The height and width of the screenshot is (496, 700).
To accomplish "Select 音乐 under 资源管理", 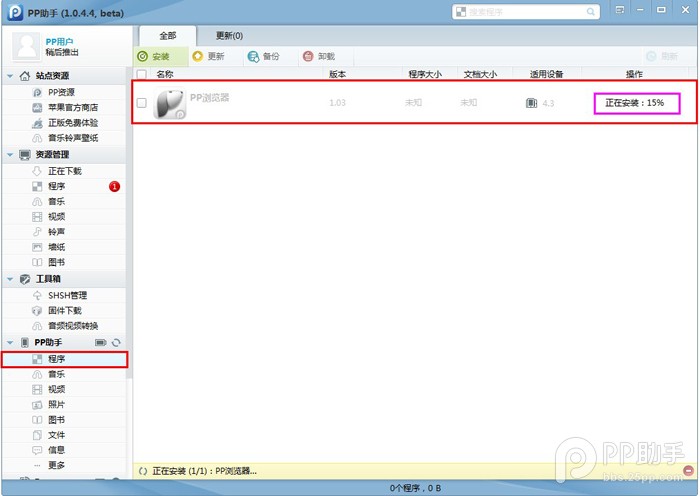I will click(64, 201).
